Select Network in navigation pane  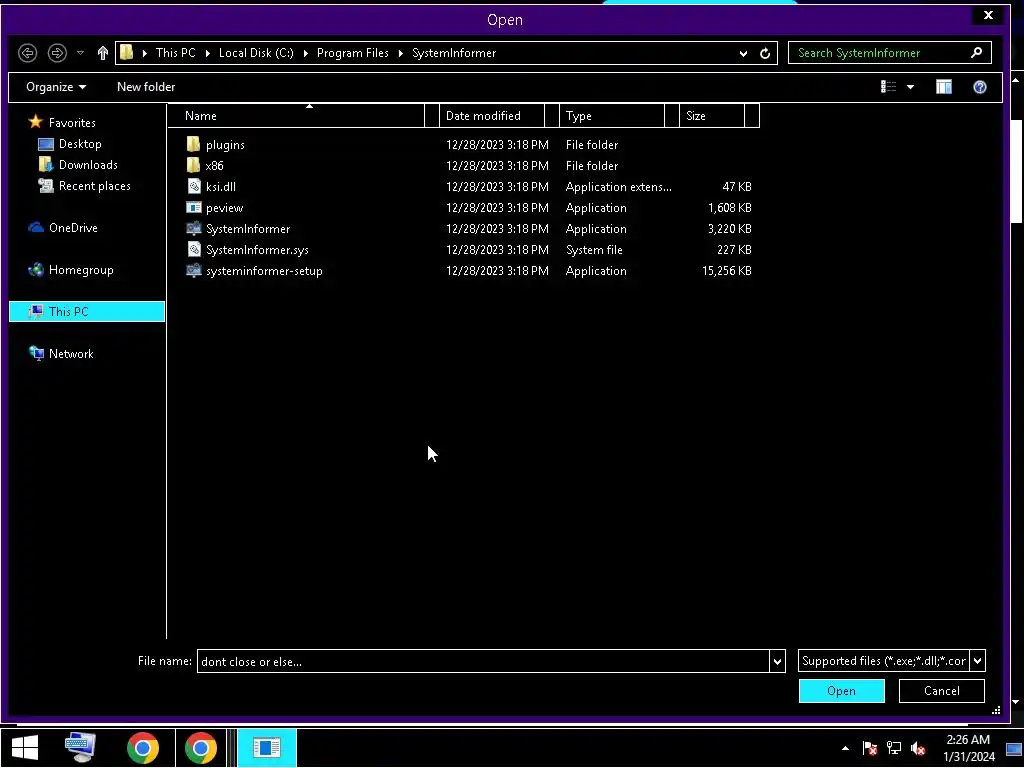click(x=71, y=354)
